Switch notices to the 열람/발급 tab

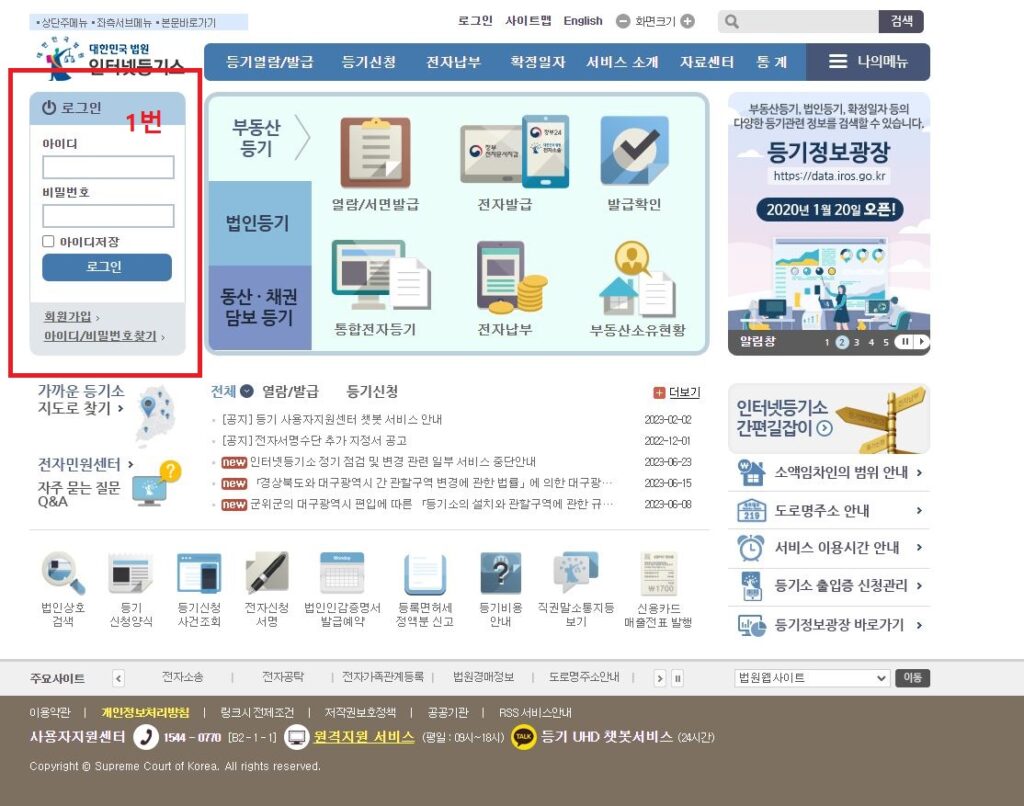coord(290,391)
